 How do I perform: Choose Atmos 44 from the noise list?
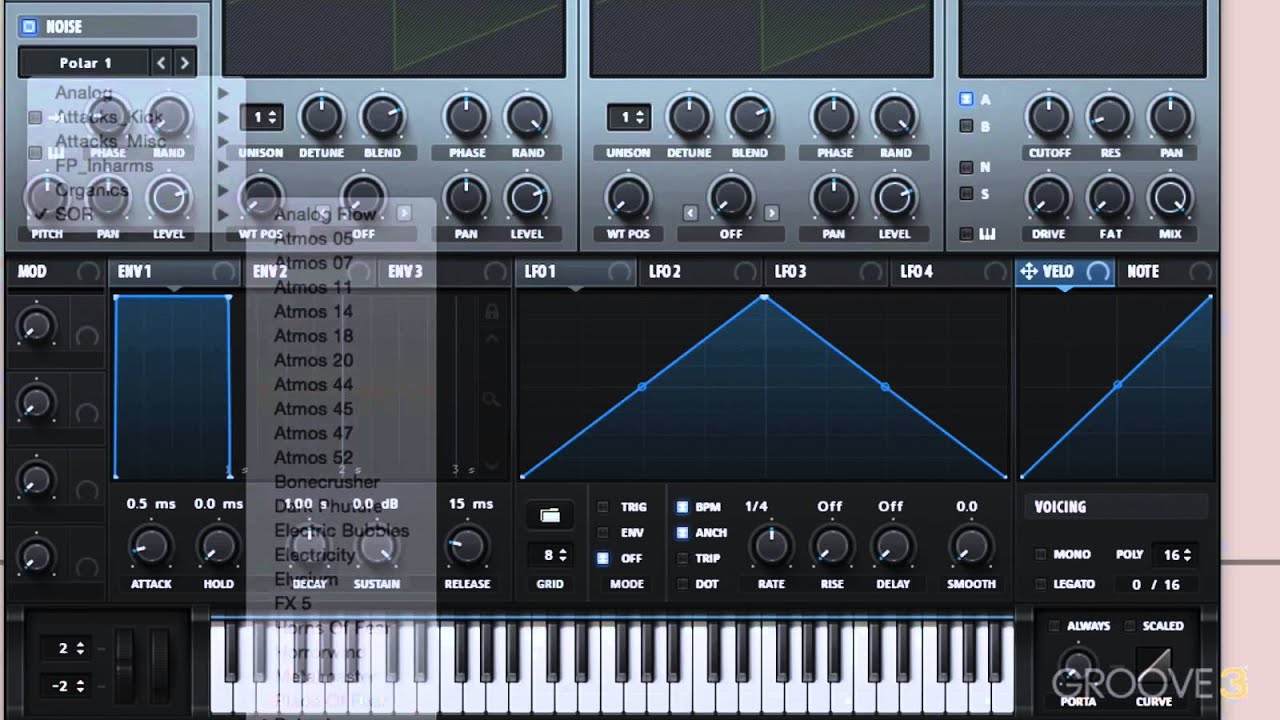pos(313,385)
